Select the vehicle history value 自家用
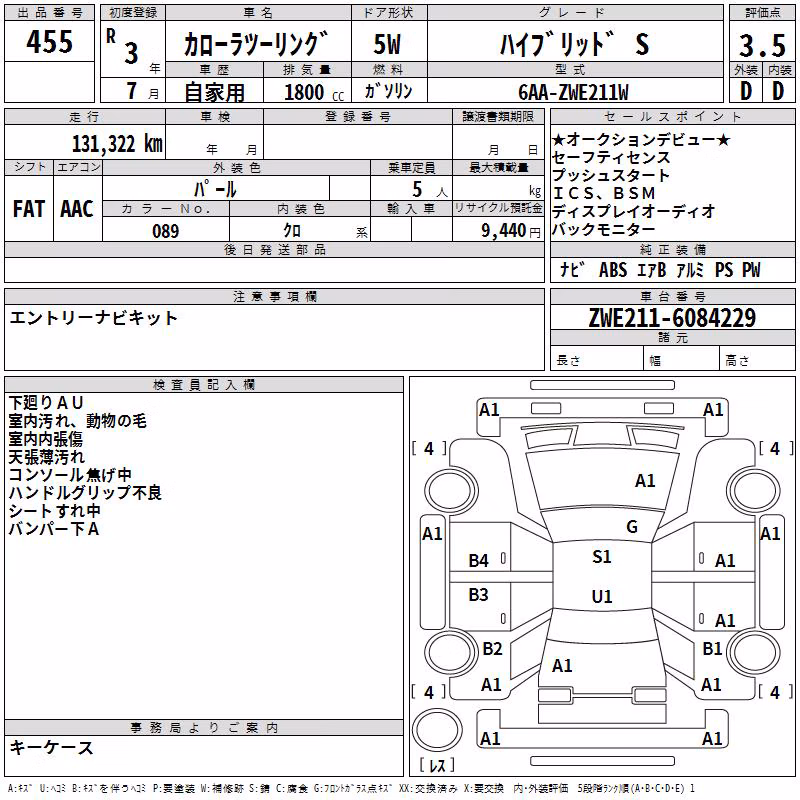The height and width of the screenshot is (800, 800). click(x=214, y=92)
